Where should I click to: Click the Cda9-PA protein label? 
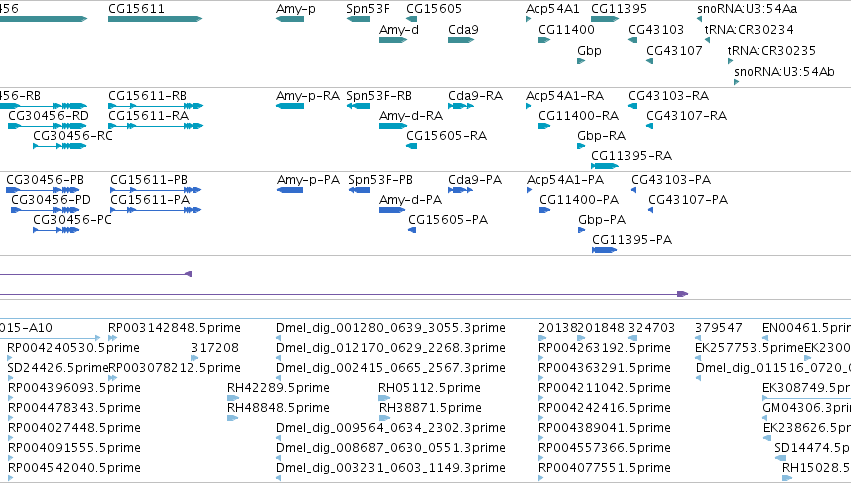pyautogui.click(x=475, y=180)
